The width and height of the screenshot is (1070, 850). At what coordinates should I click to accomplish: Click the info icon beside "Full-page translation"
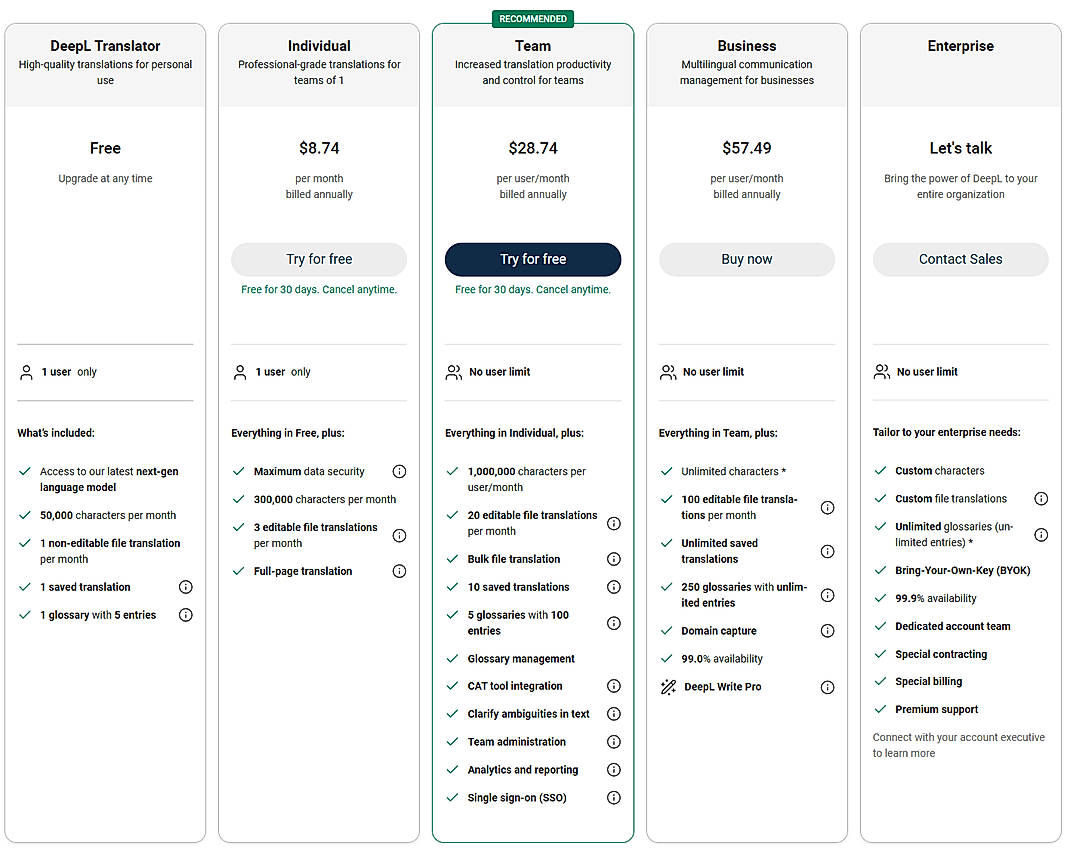(x=400, y=571)
